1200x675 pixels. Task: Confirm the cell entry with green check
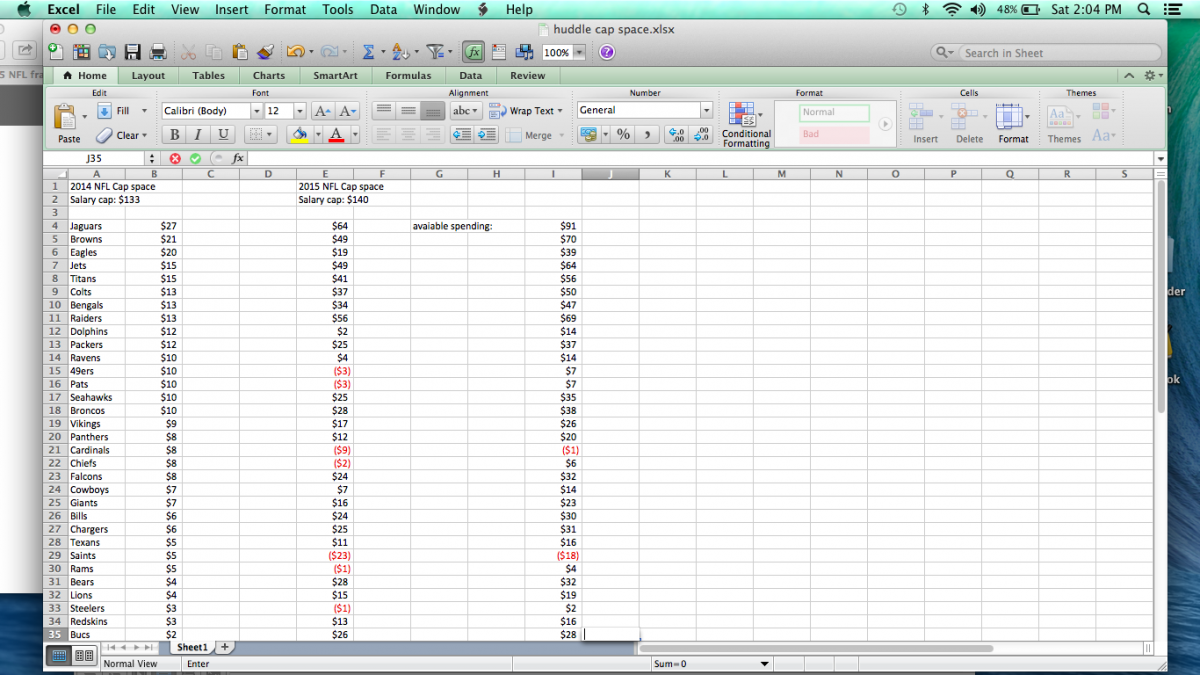click(x=195, y=158)
